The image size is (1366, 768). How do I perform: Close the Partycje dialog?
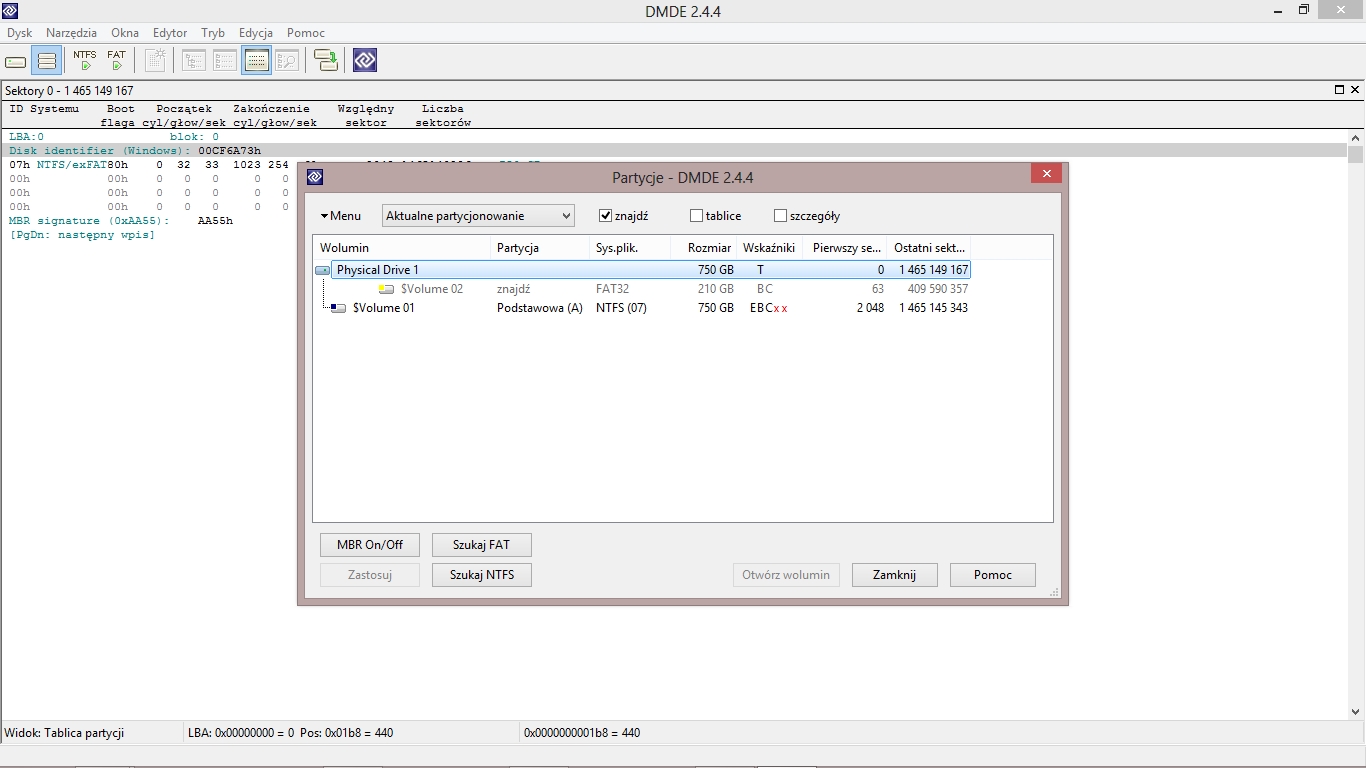coord(1046,174)
